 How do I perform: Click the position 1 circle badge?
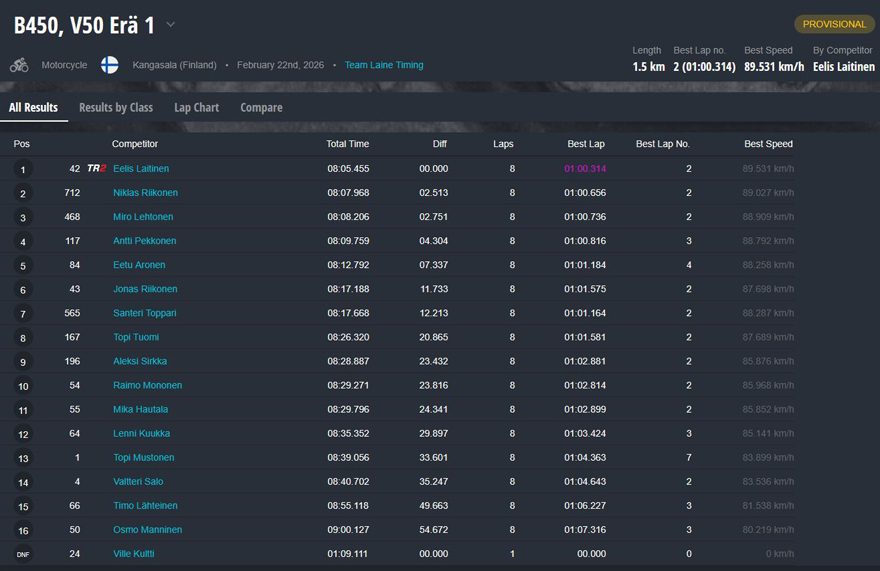point(23,169)
